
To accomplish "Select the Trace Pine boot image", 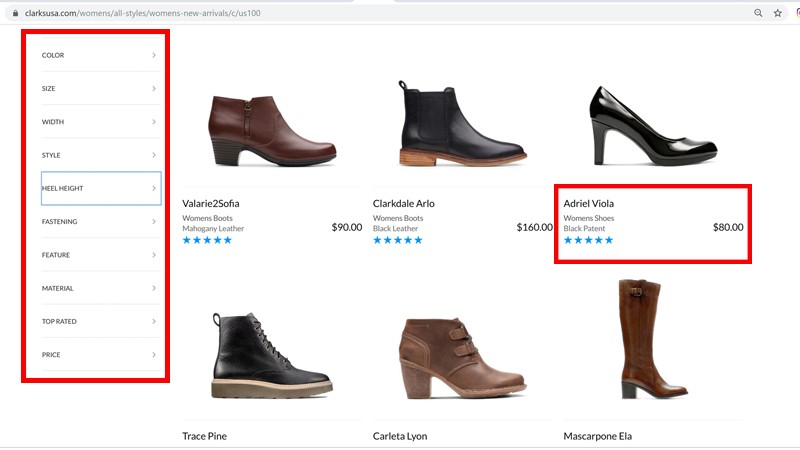I will click(x=270, y=357).
